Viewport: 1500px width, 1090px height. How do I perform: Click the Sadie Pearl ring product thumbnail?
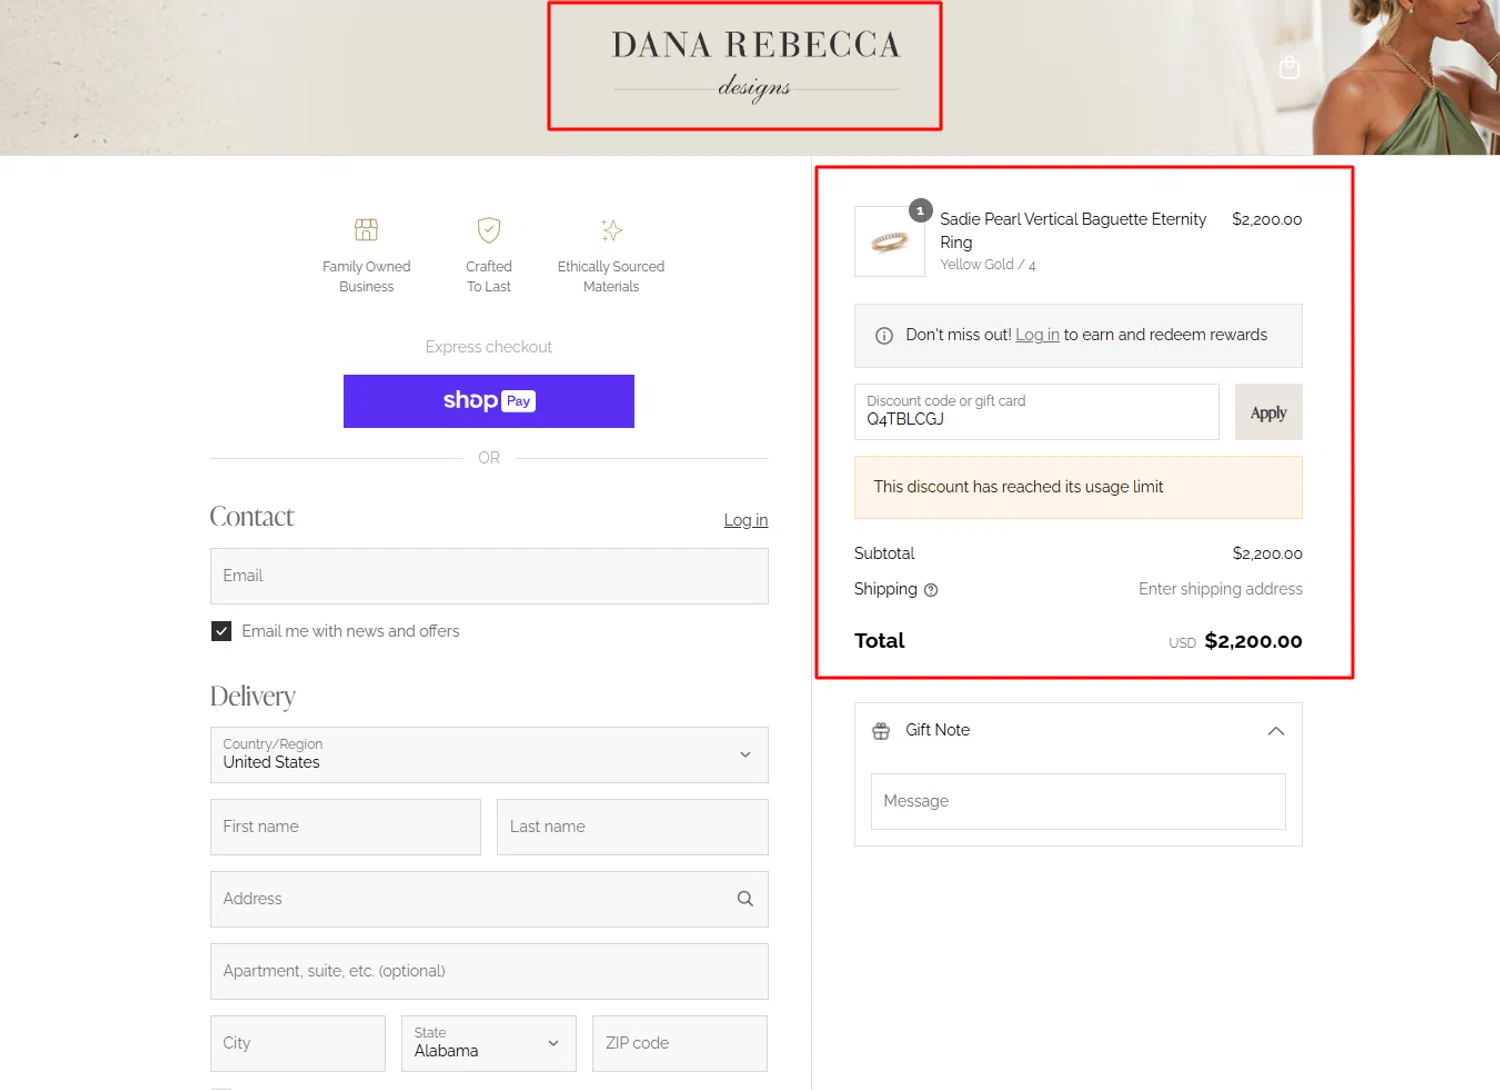click(x=889, y=241)
